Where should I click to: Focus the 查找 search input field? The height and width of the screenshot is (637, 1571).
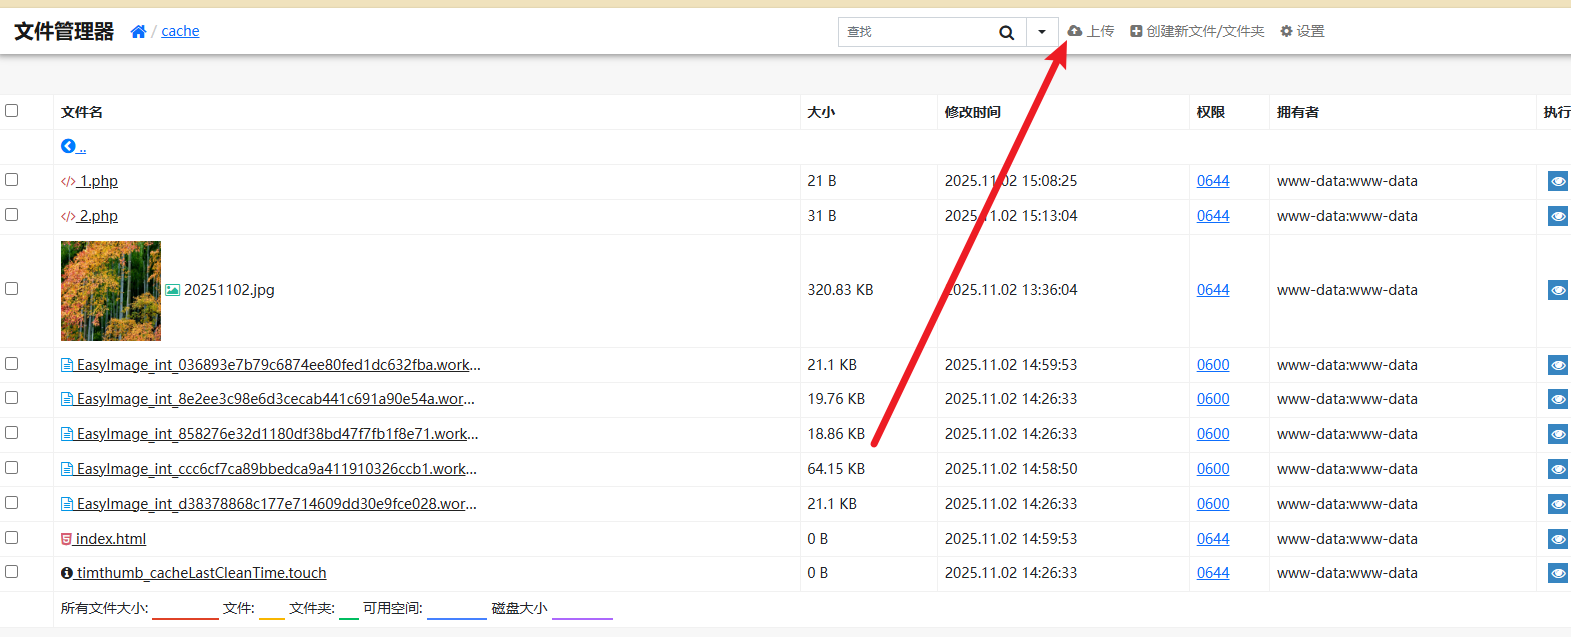915,32
